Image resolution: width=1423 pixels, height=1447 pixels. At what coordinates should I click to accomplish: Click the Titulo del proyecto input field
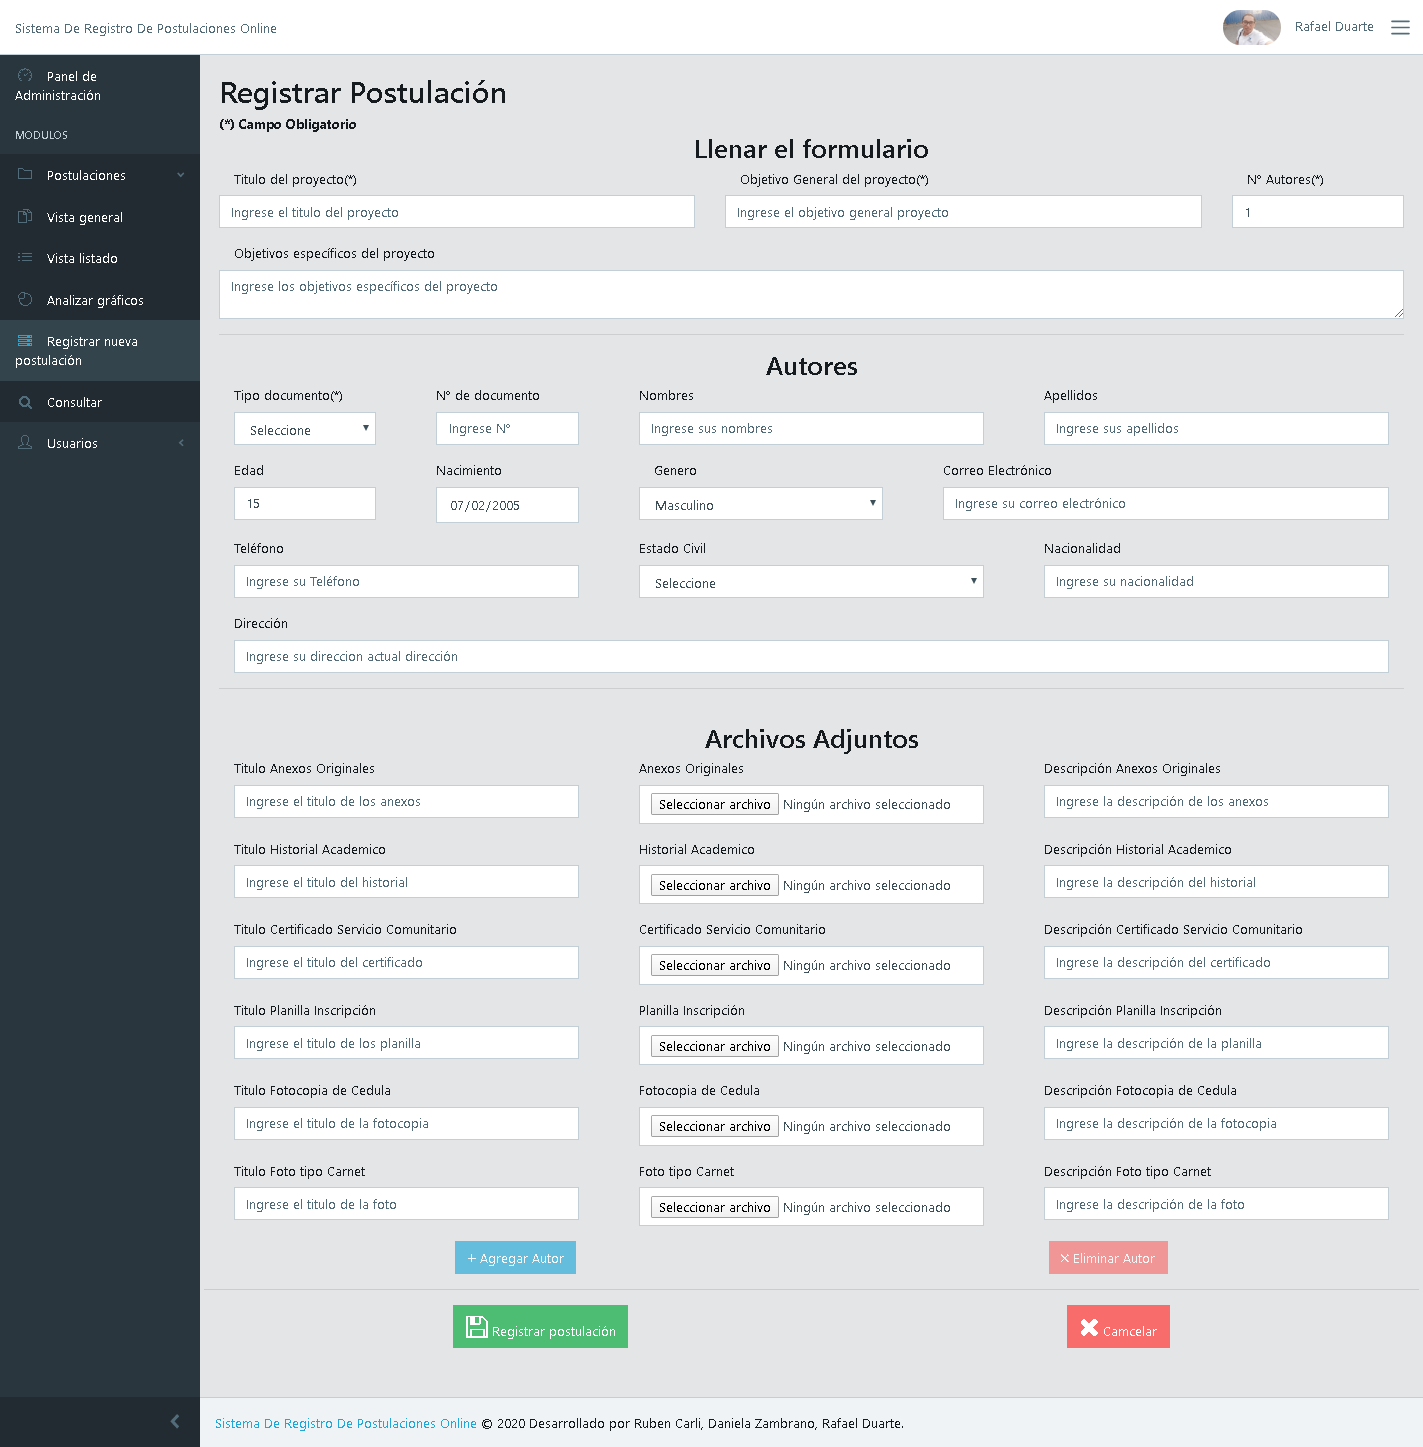456,212
